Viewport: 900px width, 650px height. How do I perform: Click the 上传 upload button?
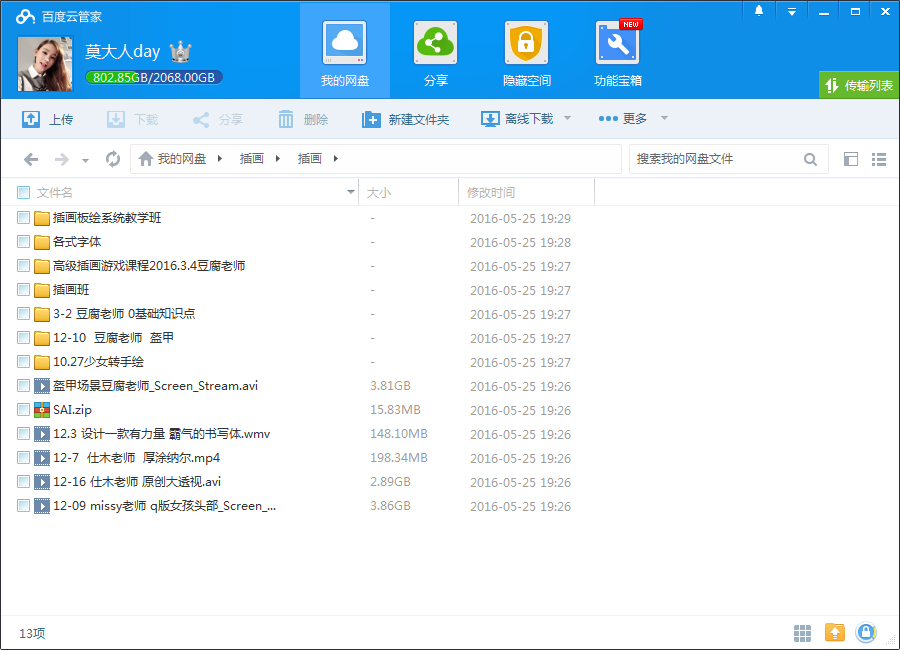pyautogui.click(x=47, y=119)
